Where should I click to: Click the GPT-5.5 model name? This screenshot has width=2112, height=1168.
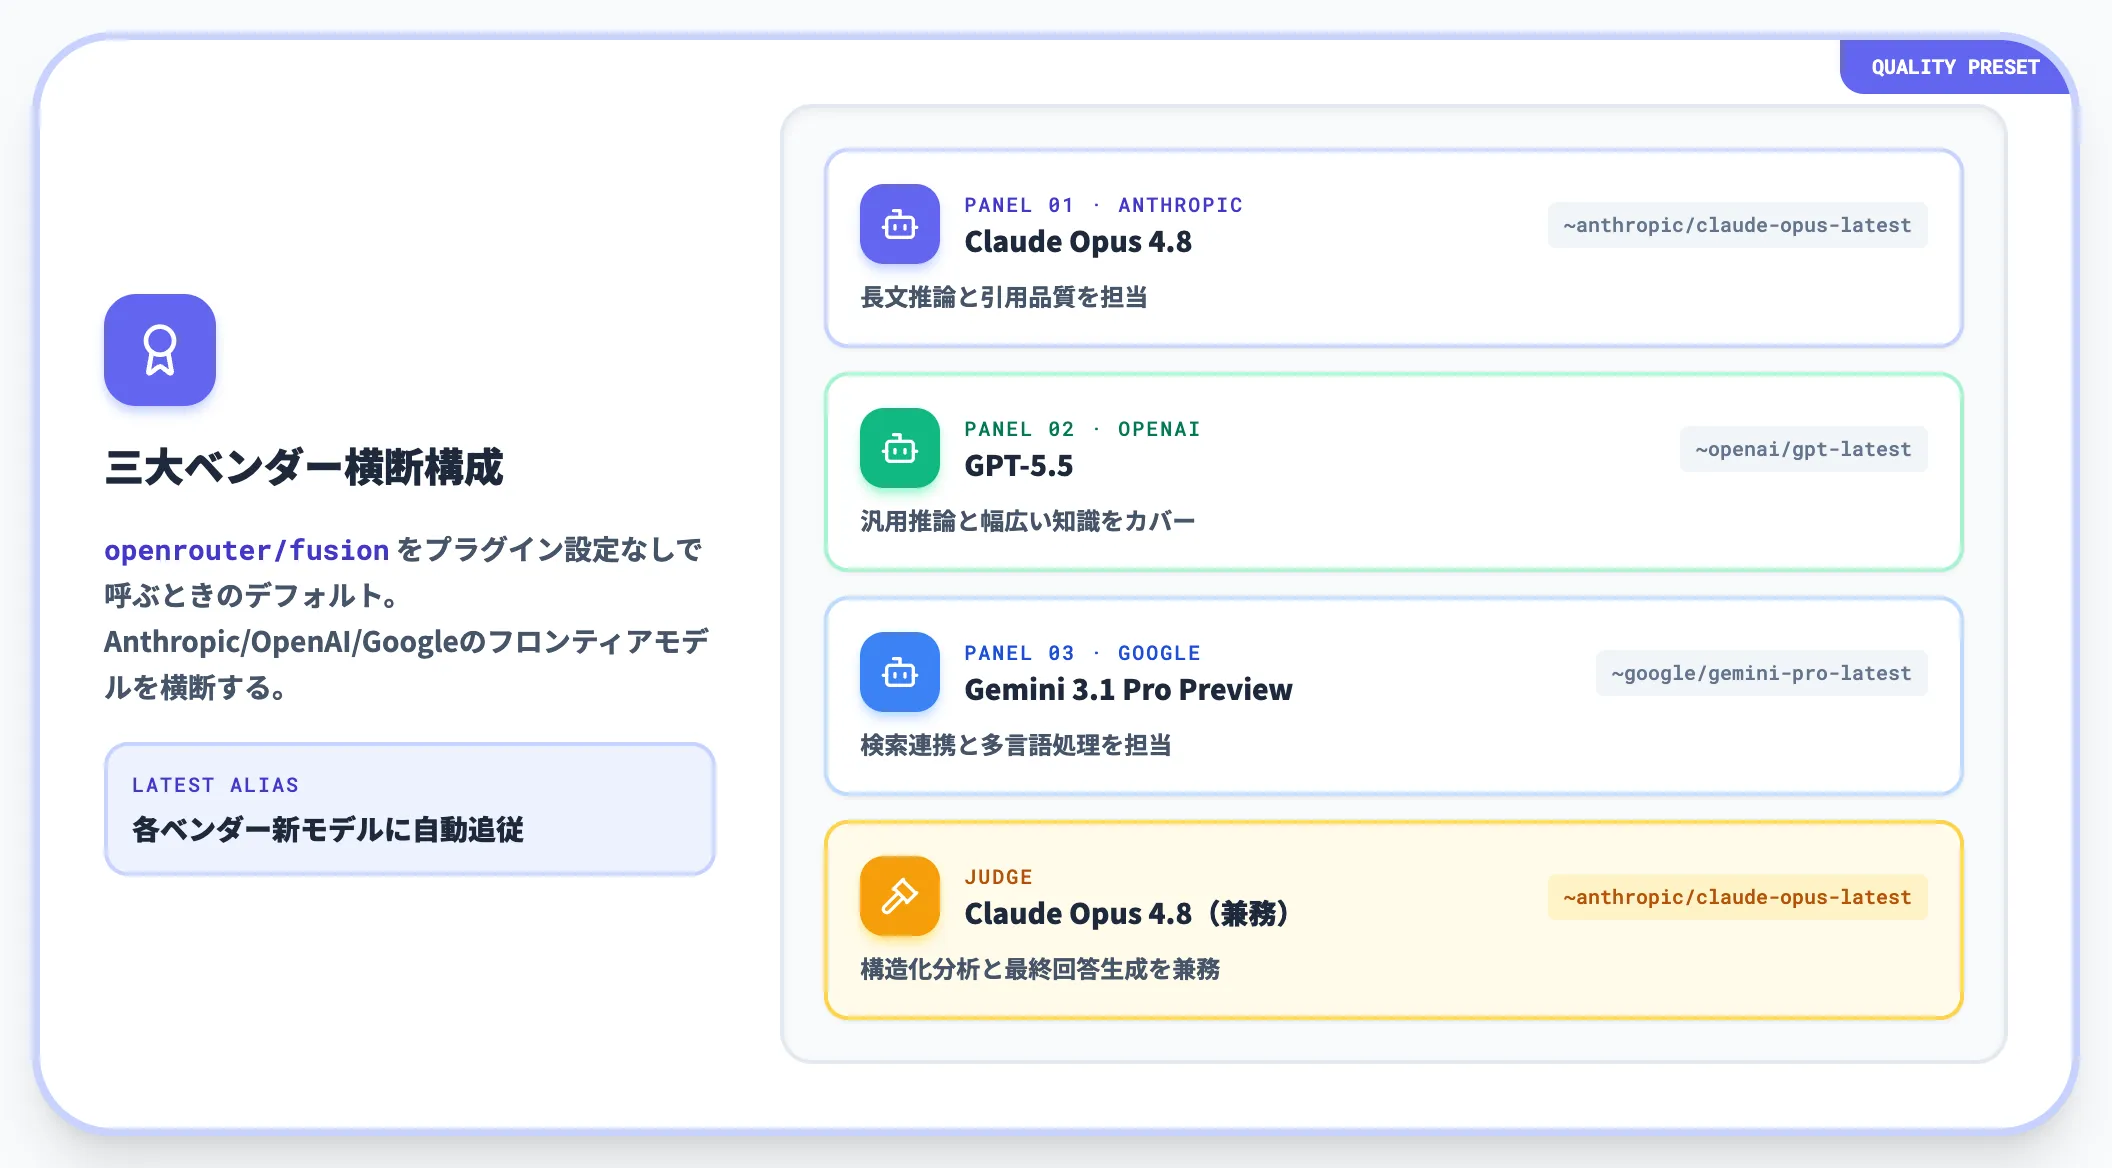tap(1018, 466)
